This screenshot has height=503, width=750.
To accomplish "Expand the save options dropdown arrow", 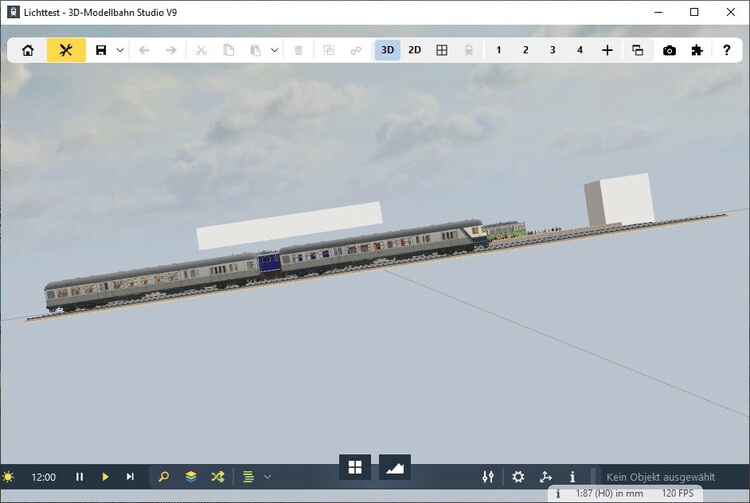I will coord(121,50).
